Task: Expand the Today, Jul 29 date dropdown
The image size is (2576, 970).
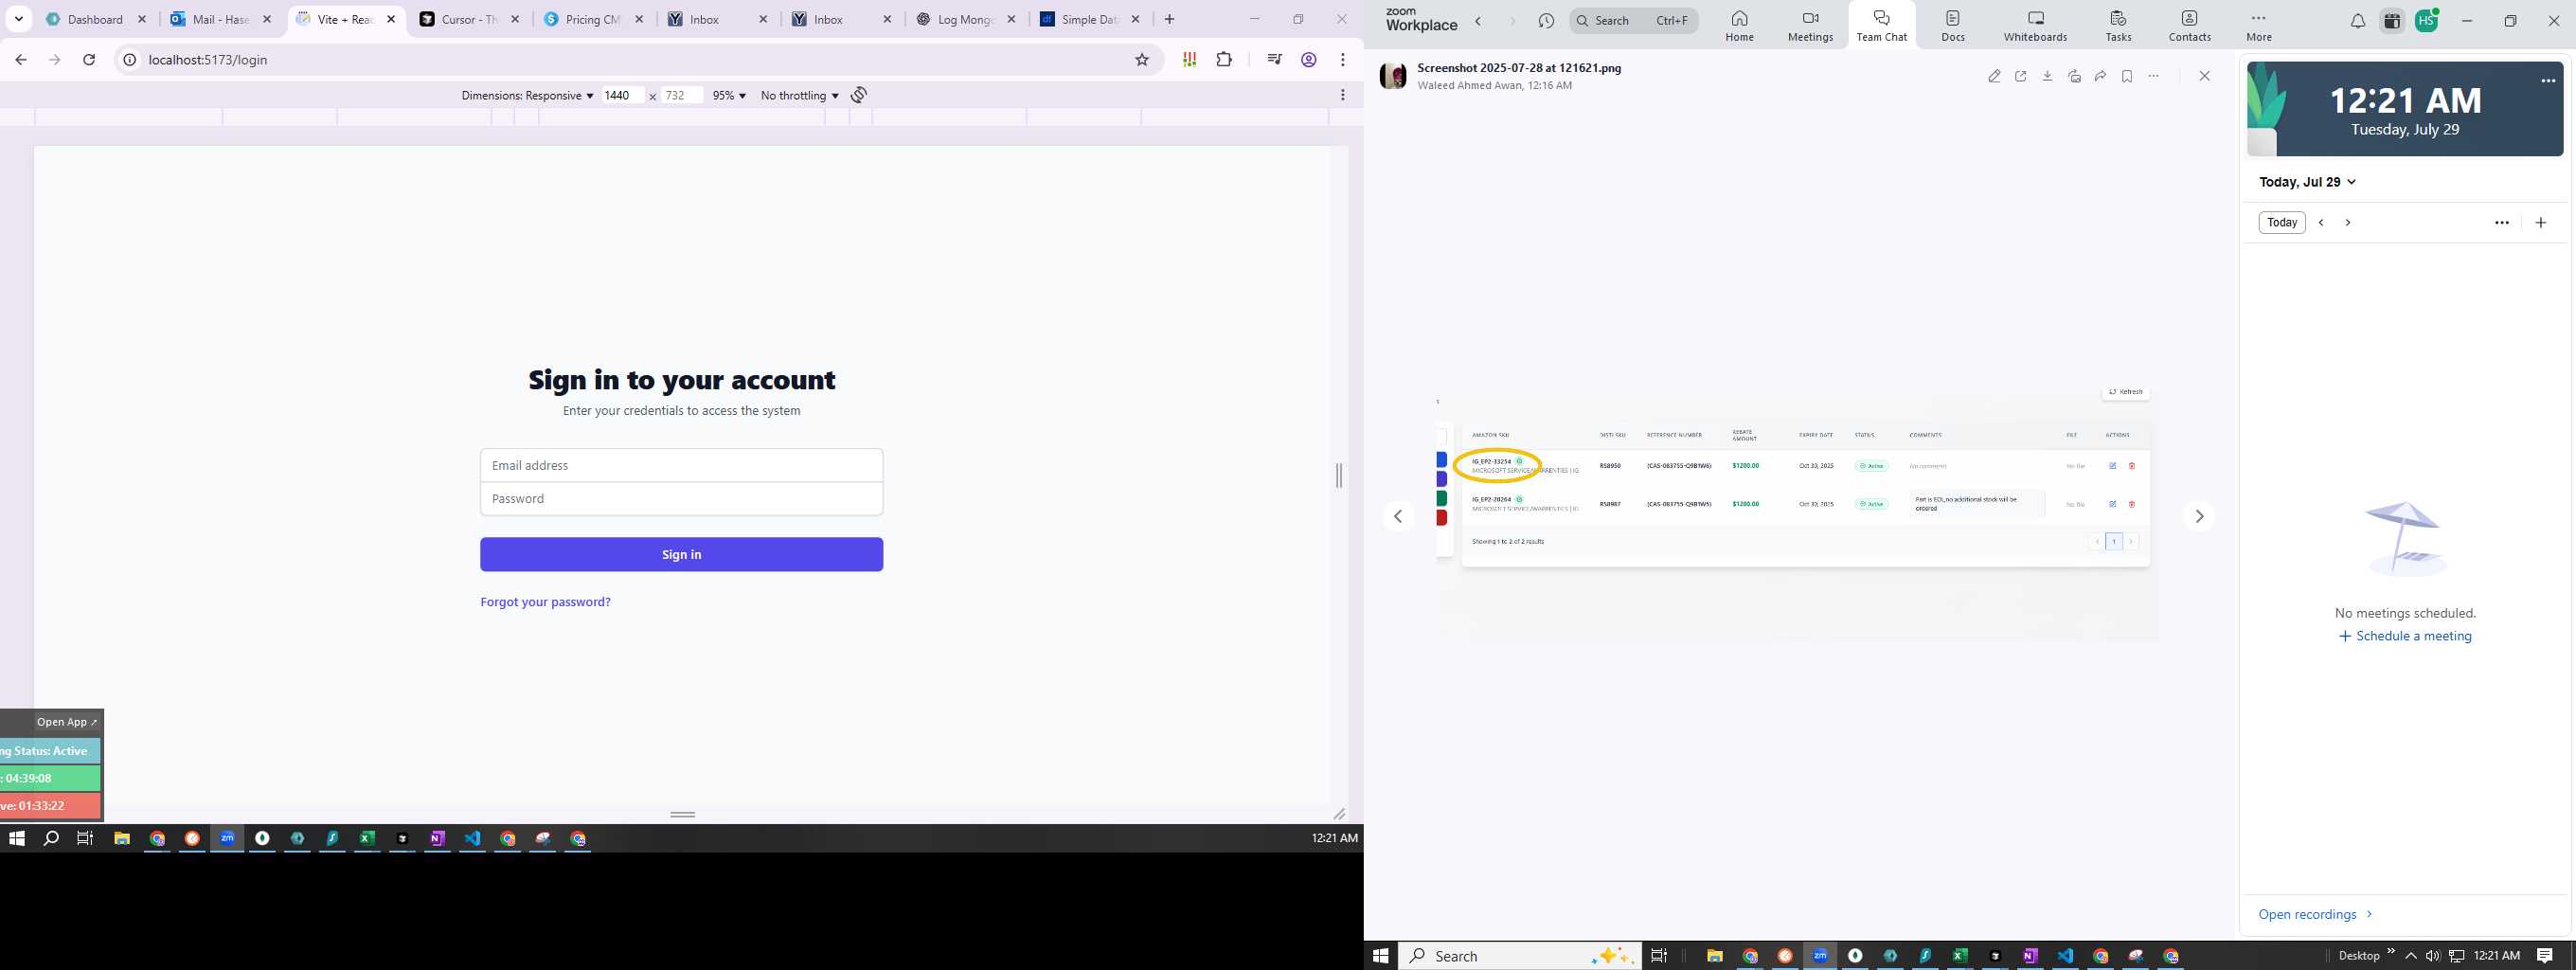Action: (2307, 182)
